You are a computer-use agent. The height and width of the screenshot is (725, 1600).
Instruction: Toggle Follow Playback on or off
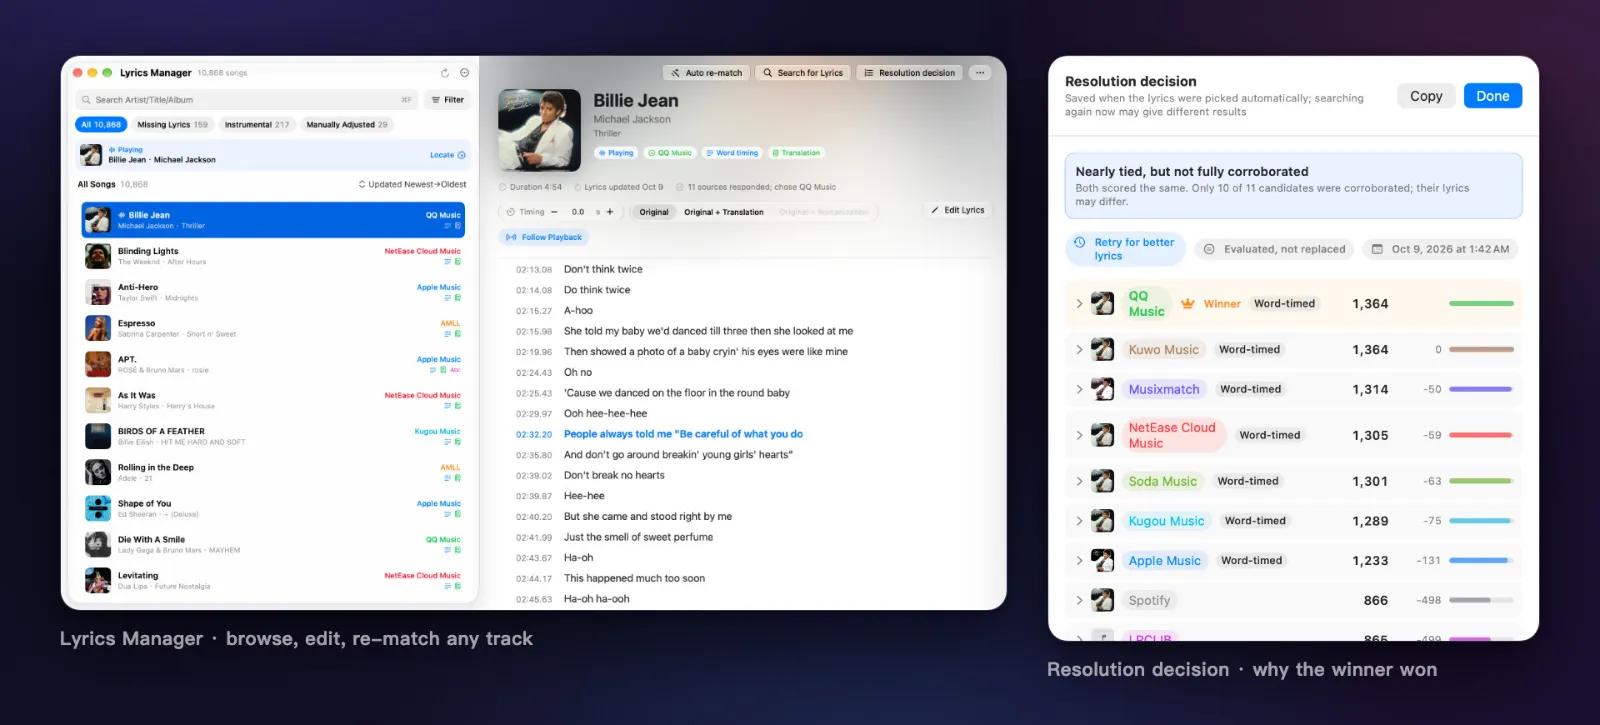point(544,237)
